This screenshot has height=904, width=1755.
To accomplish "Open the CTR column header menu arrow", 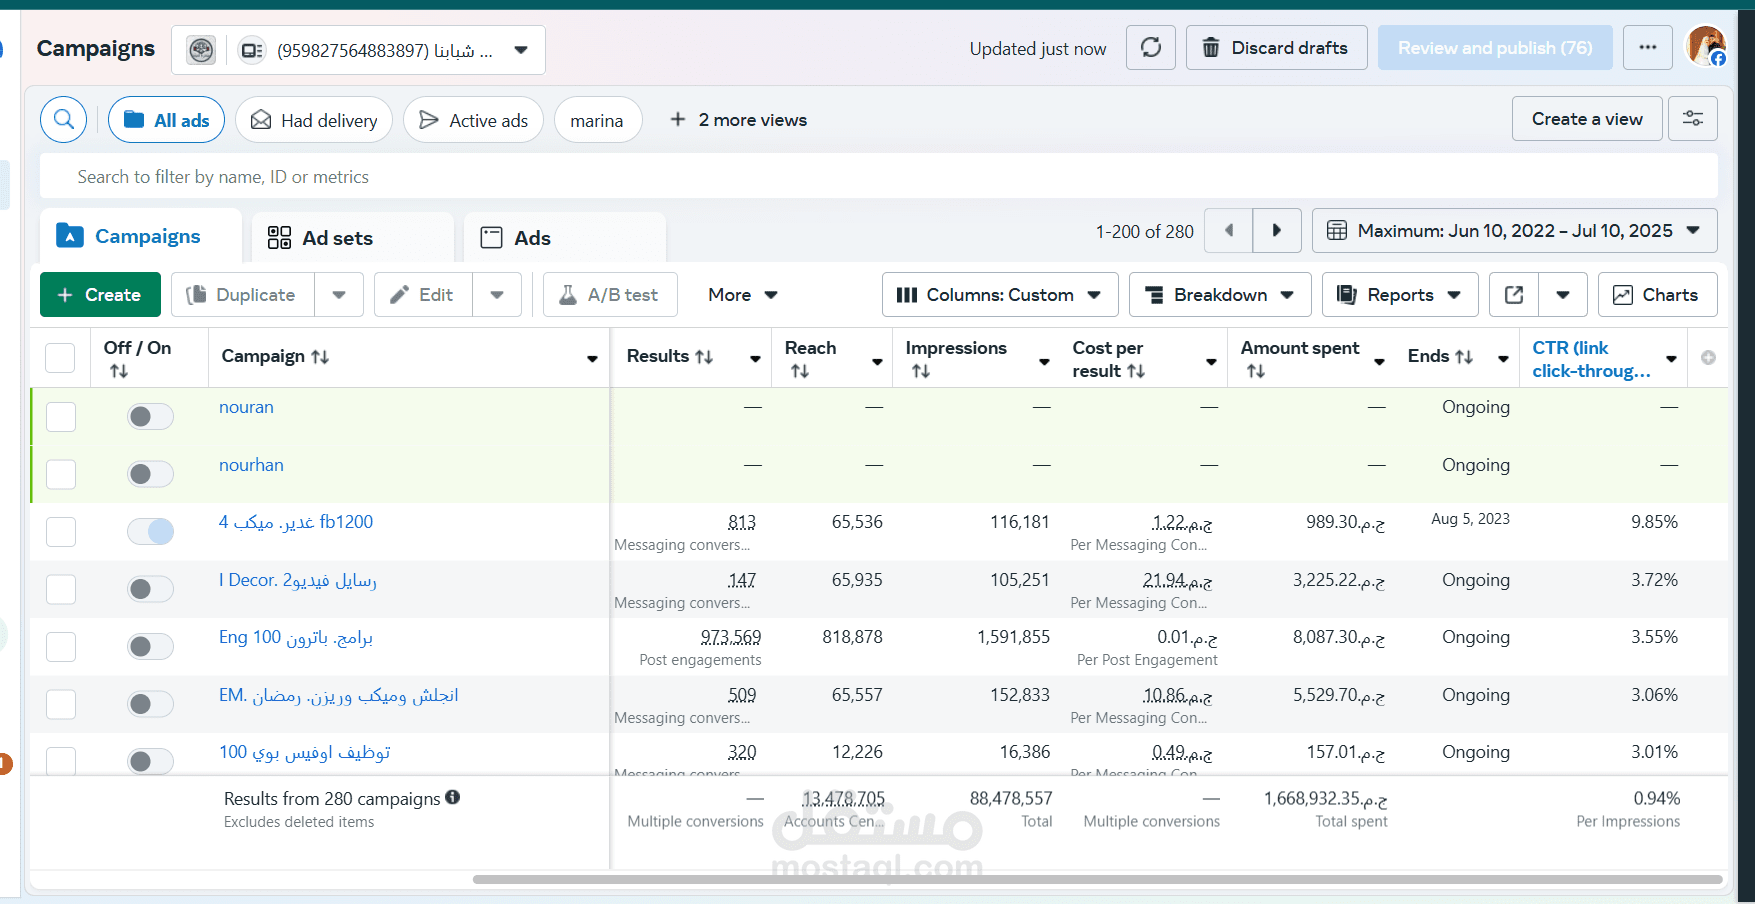I will pyautogui.click(x=1671, y=359).
